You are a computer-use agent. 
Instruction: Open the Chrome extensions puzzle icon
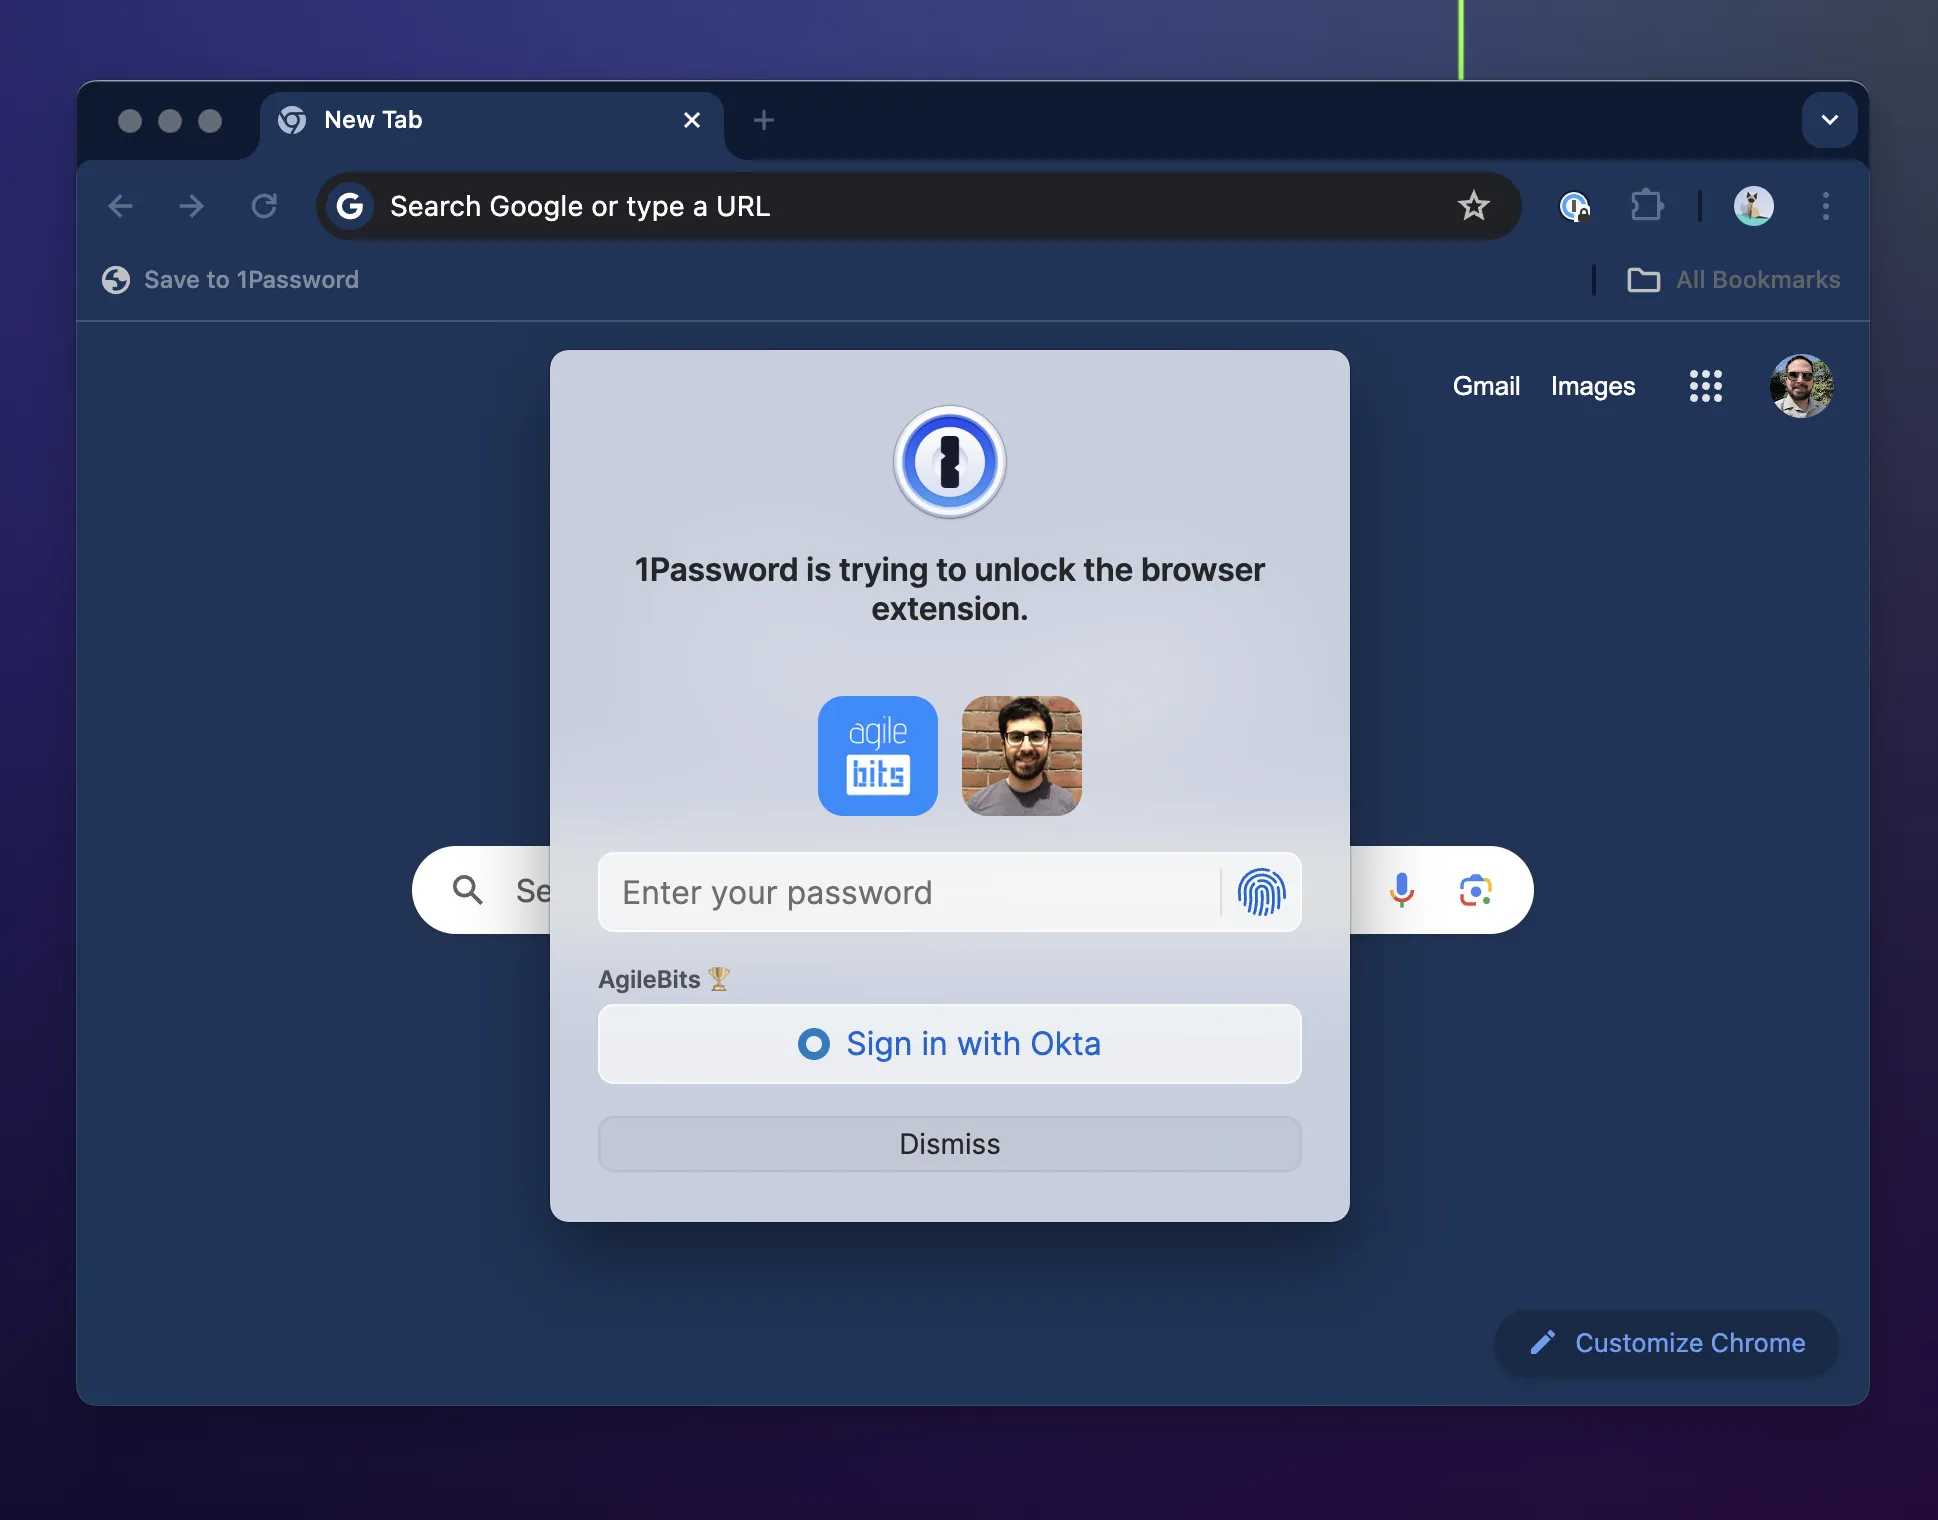click(1647, 206)
